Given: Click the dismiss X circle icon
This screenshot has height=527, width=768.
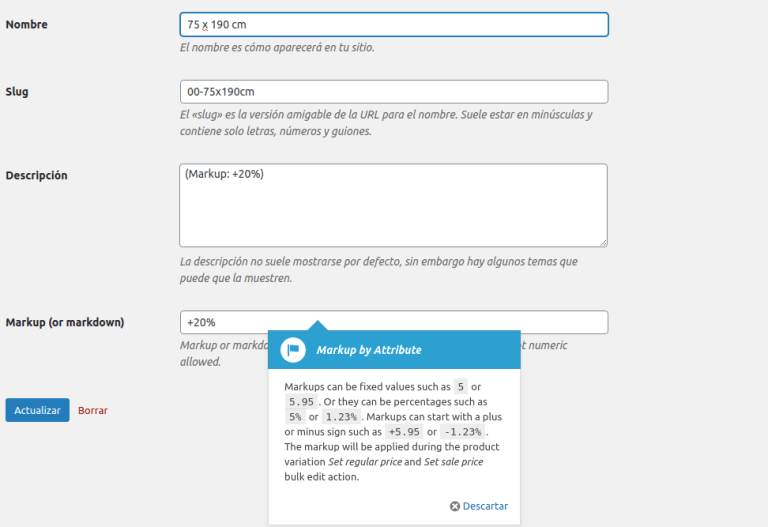Looking at the screenshot, I should coord(455,506).
